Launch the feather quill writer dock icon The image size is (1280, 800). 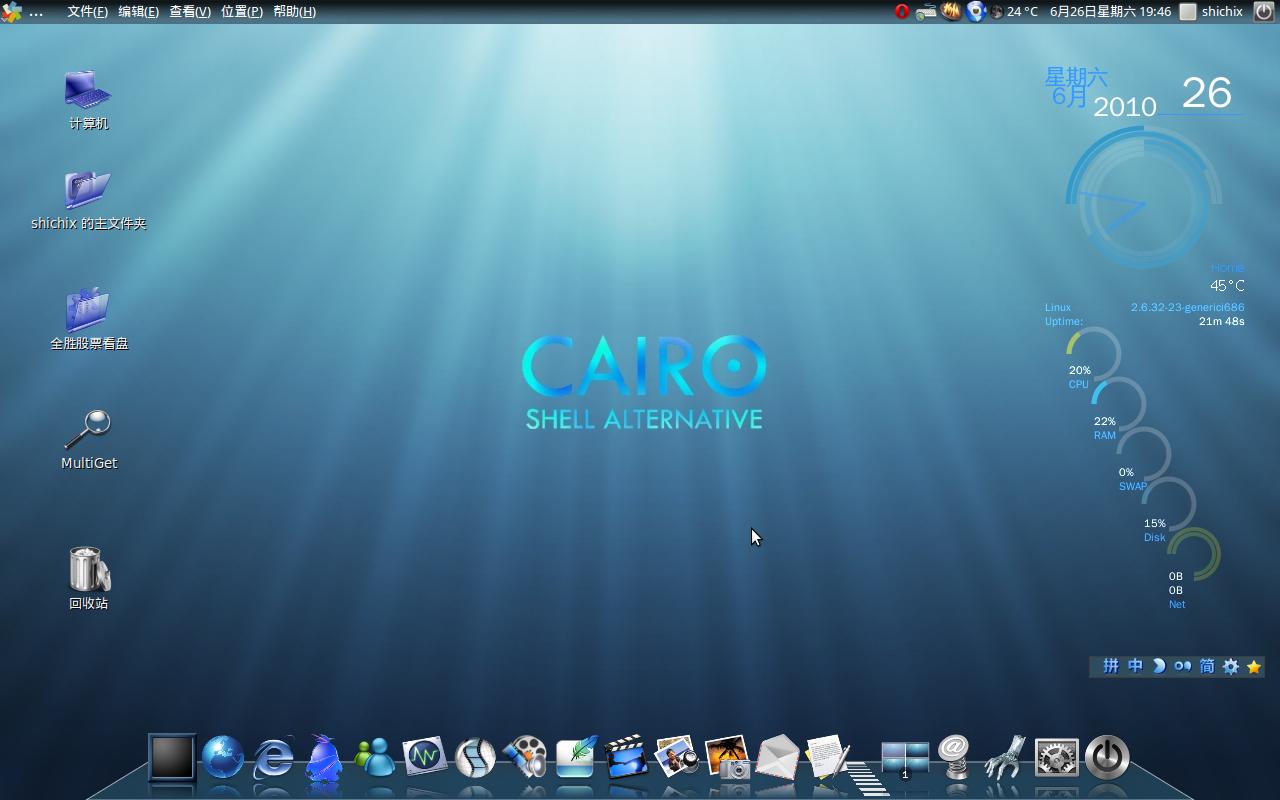[x=576, y=757]
